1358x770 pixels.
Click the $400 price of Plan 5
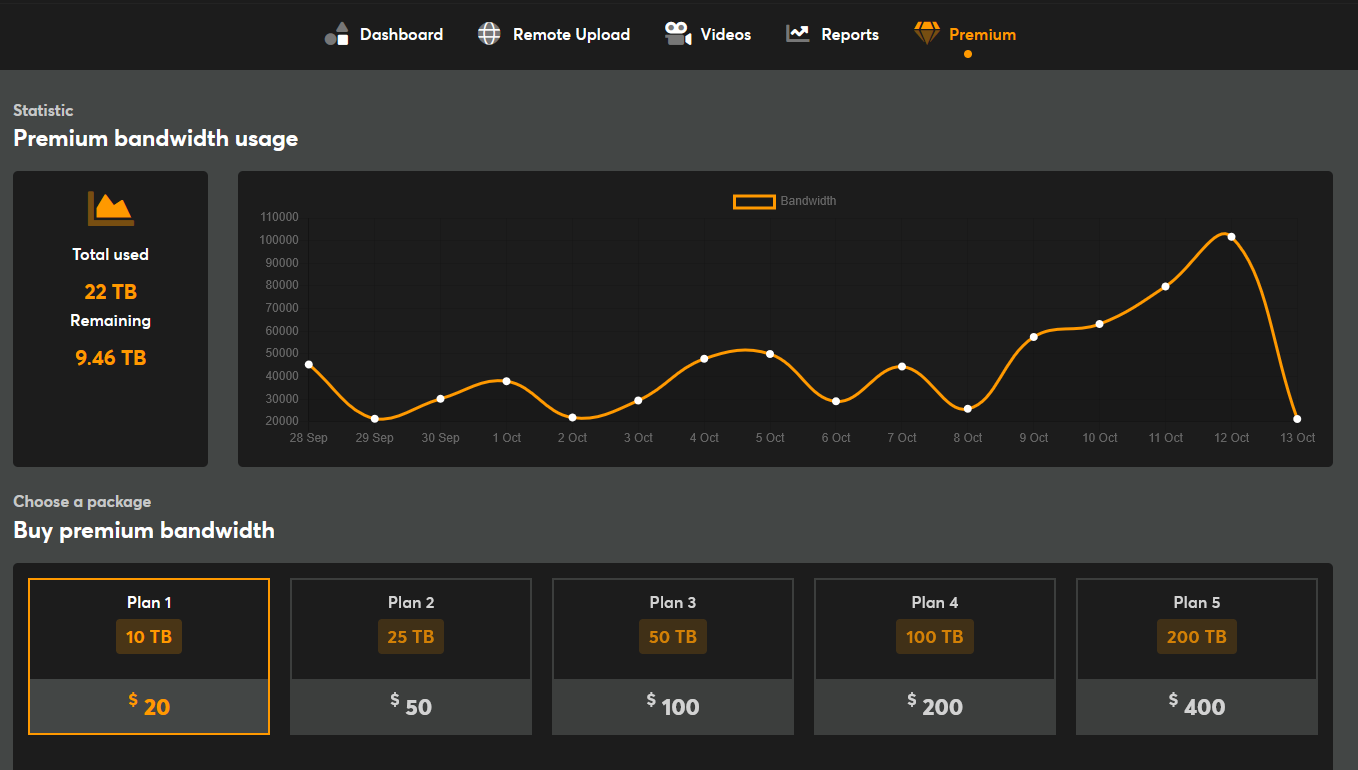pos(1197,706)
